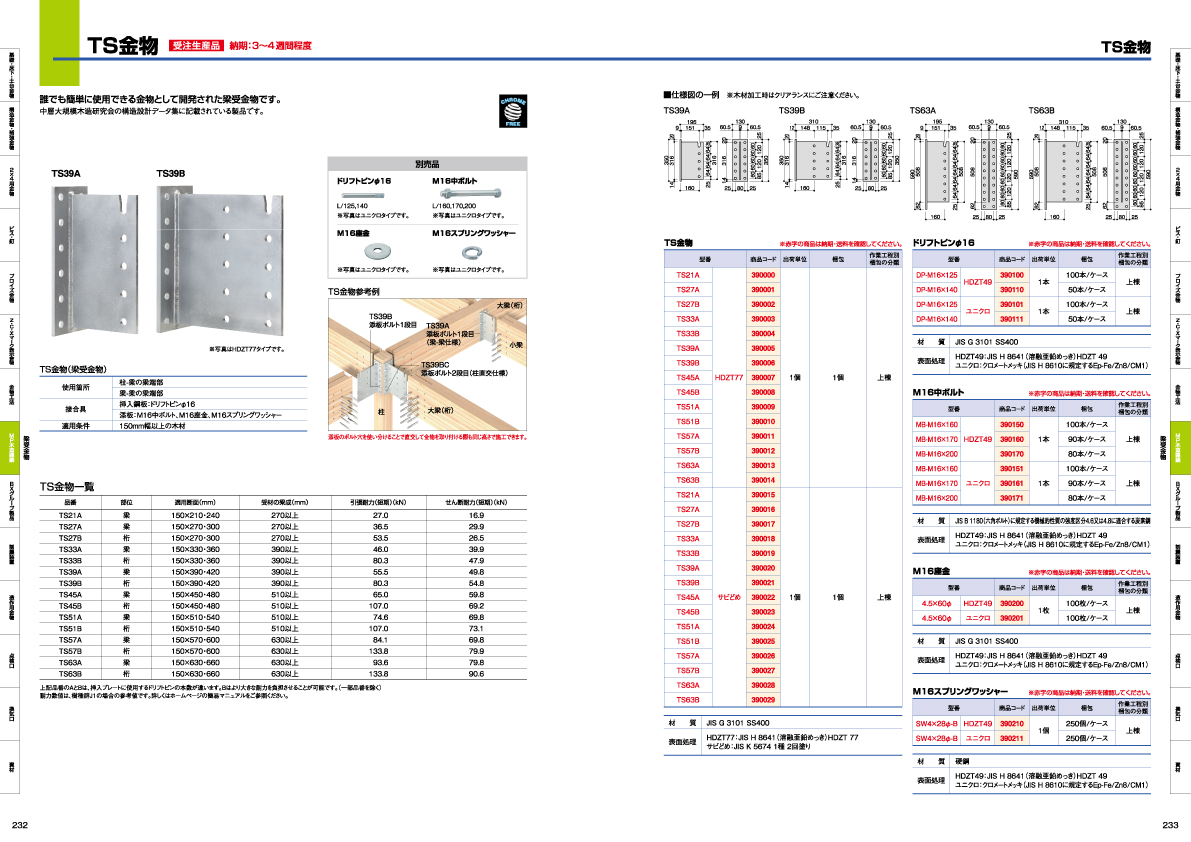Select product code 390005
The width and height of the screenshot is (1191, 842).
point(763,348)
